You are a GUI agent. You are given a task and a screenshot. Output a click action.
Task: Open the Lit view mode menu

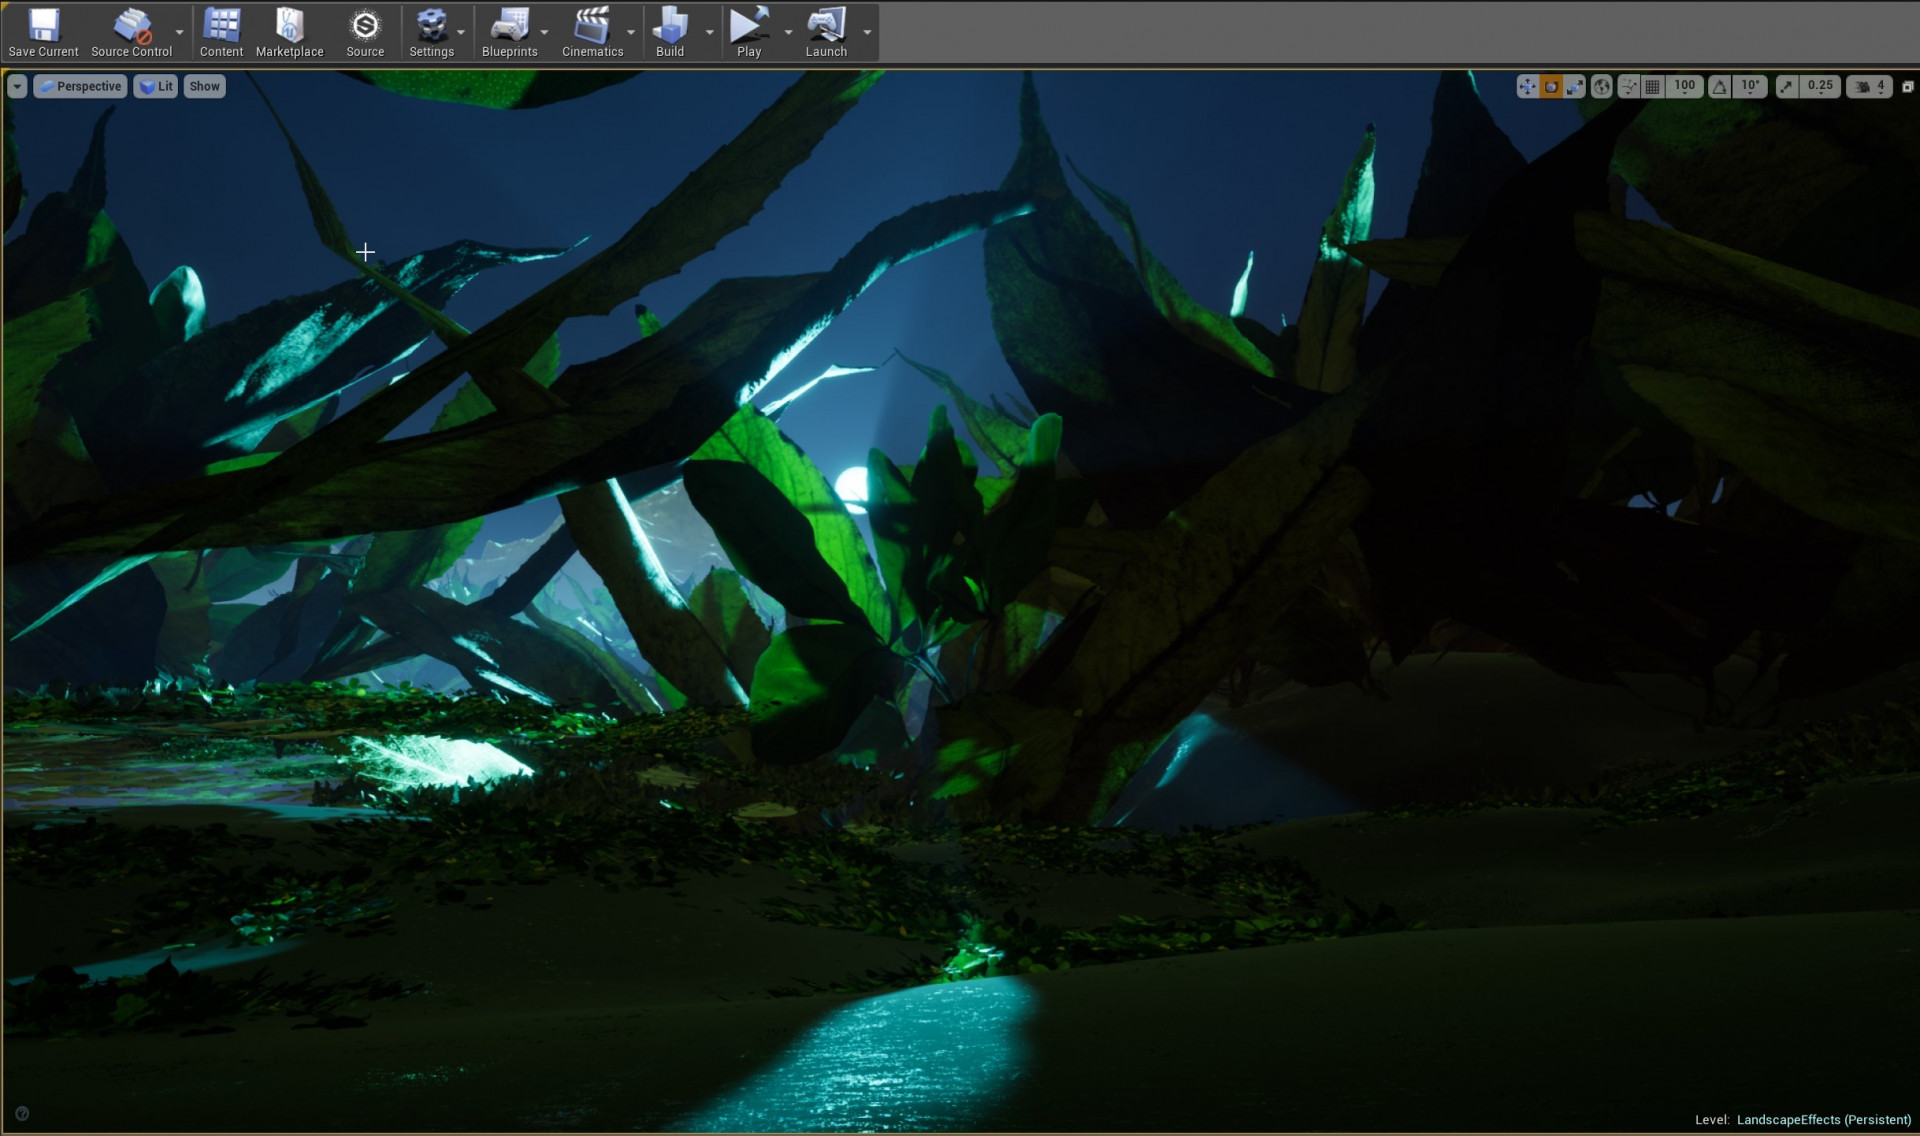(156, 86)
